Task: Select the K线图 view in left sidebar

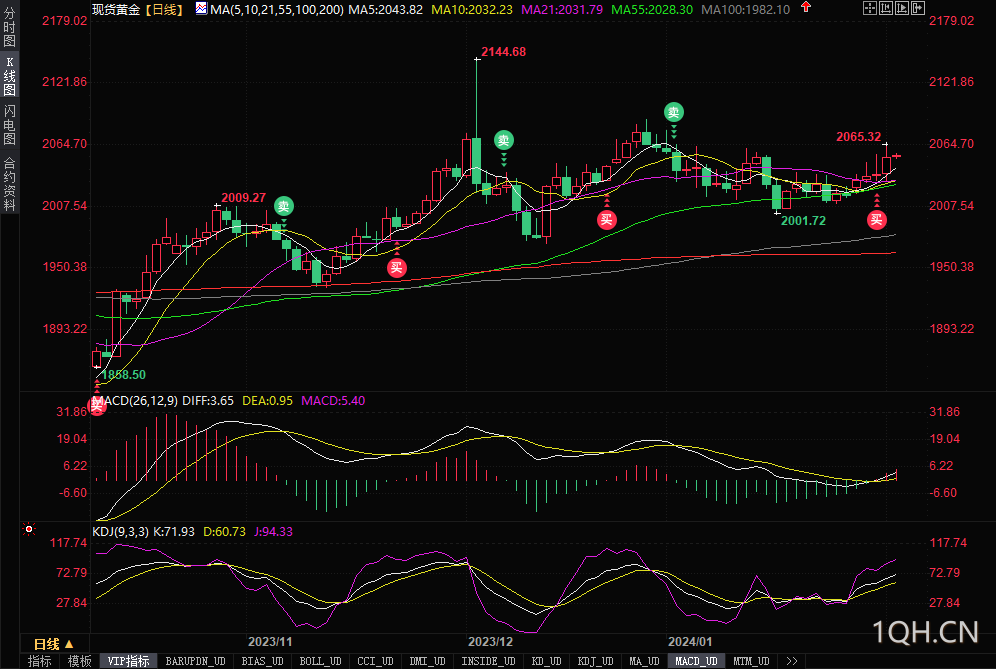Action: click(10, 76)
